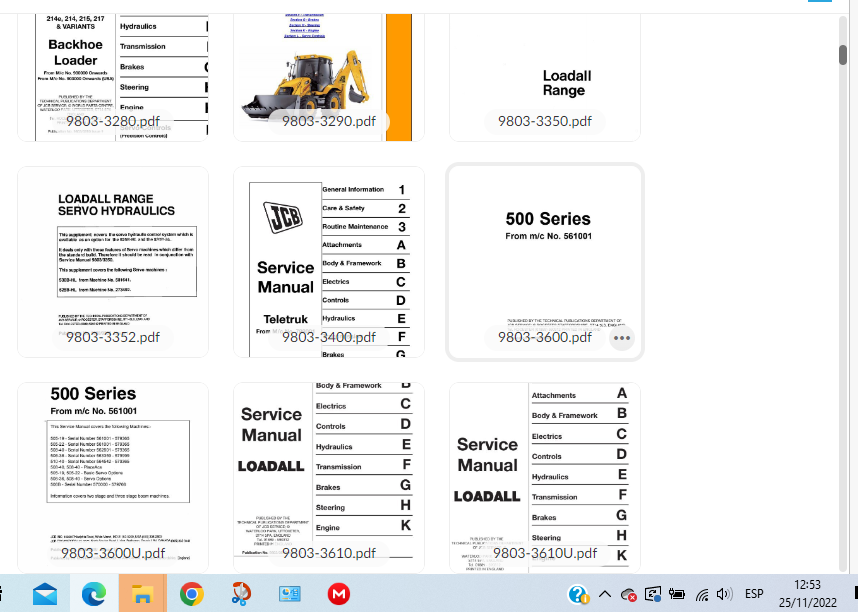Open the 9803-3400.pdf Teletruk manual thumbnail
This screenshot has width=858, height=612.
click(329, 260)
